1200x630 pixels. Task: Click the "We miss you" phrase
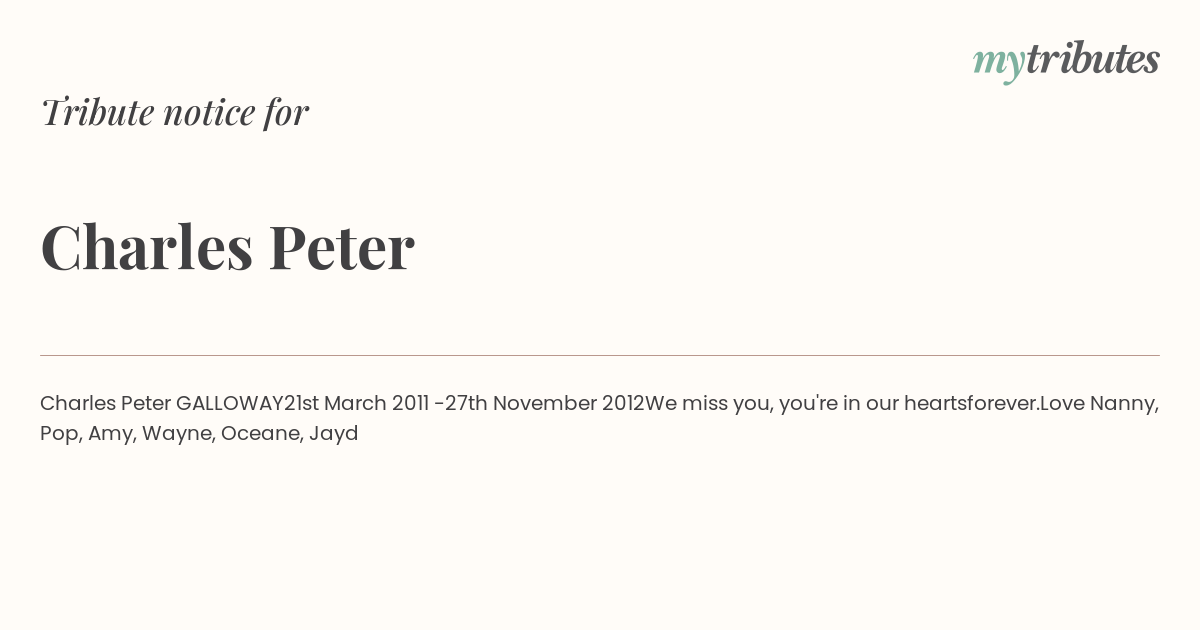(707, 404)
